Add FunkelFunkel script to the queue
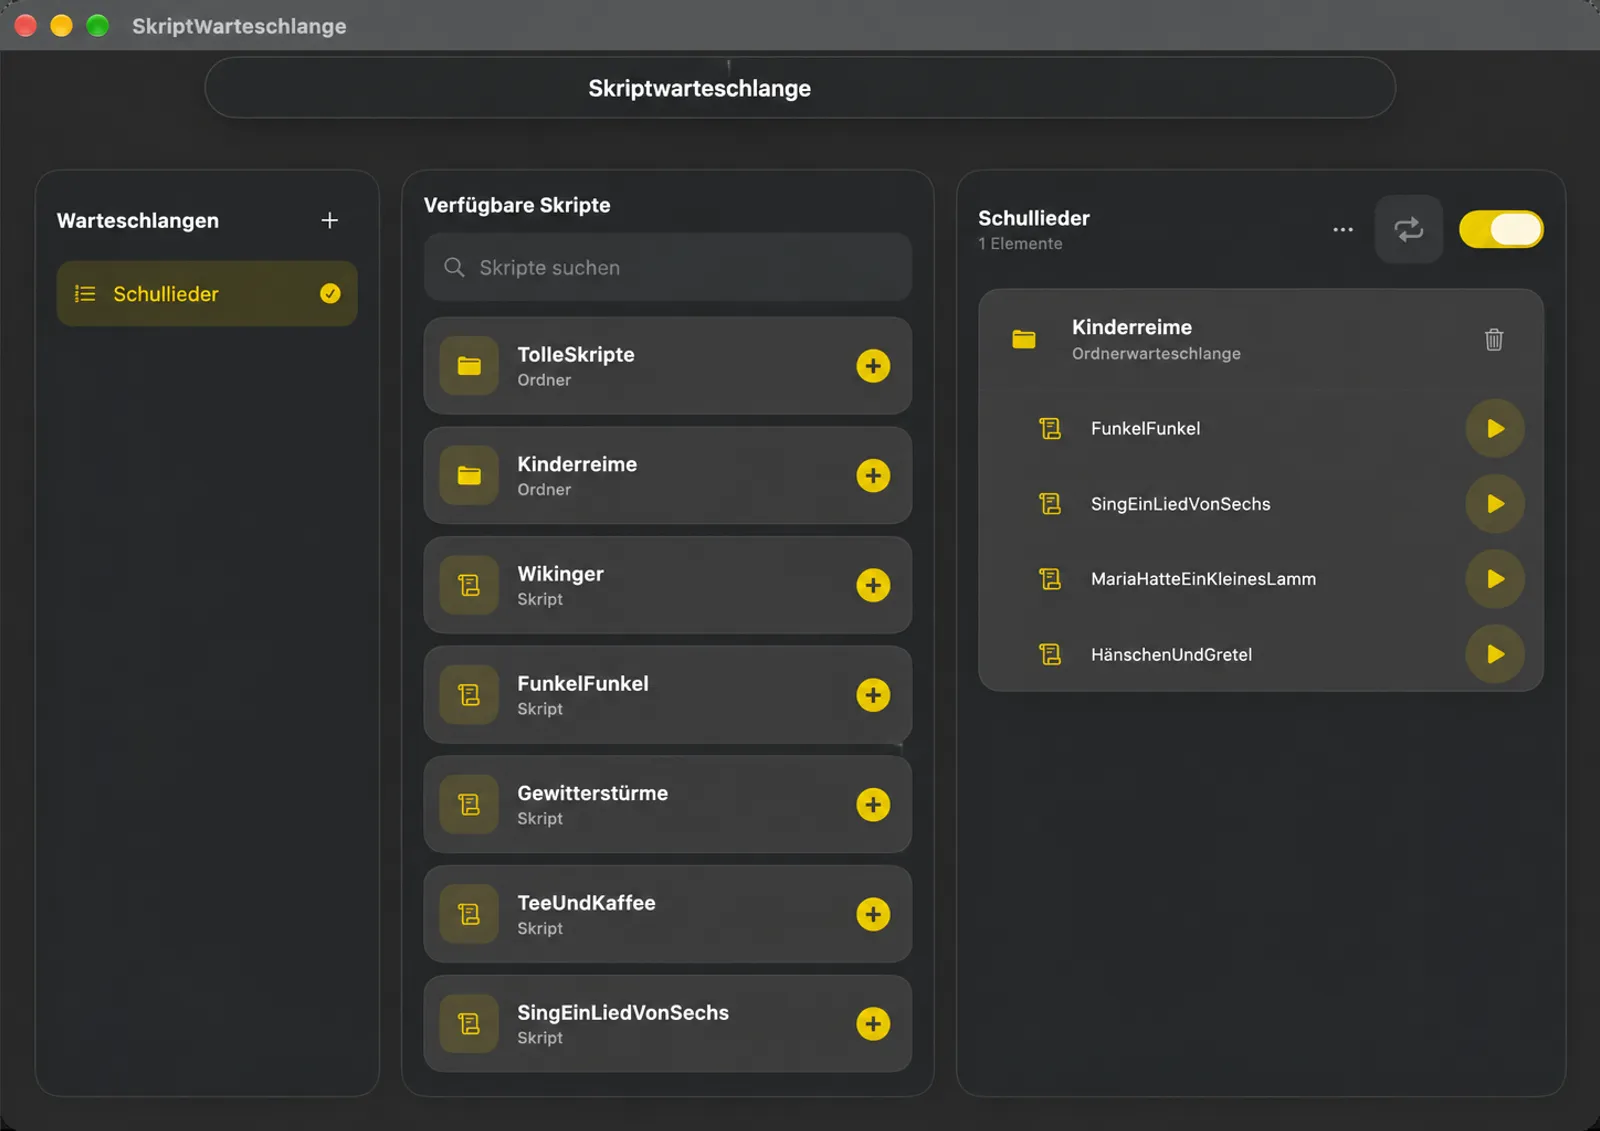This screenshot has width=1600, height=1131. [873, 695]
